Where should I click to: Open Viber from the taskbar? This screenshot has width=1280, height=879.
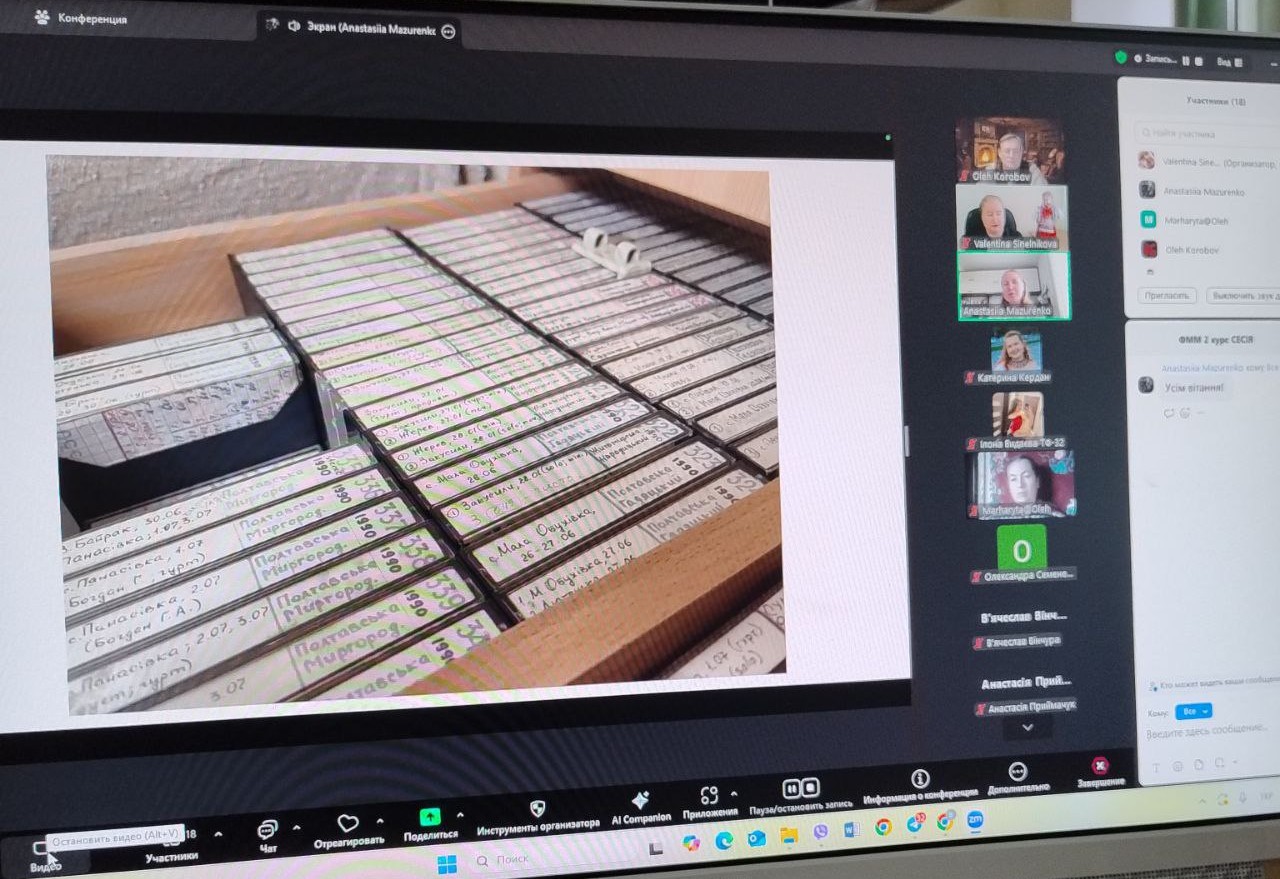821,832
